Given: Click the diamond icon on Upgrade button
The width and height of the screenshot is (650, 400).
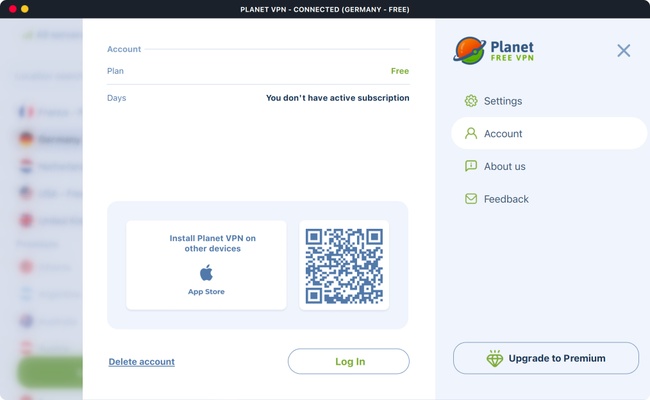Looking at the screenshot, I should pos(495,358).
